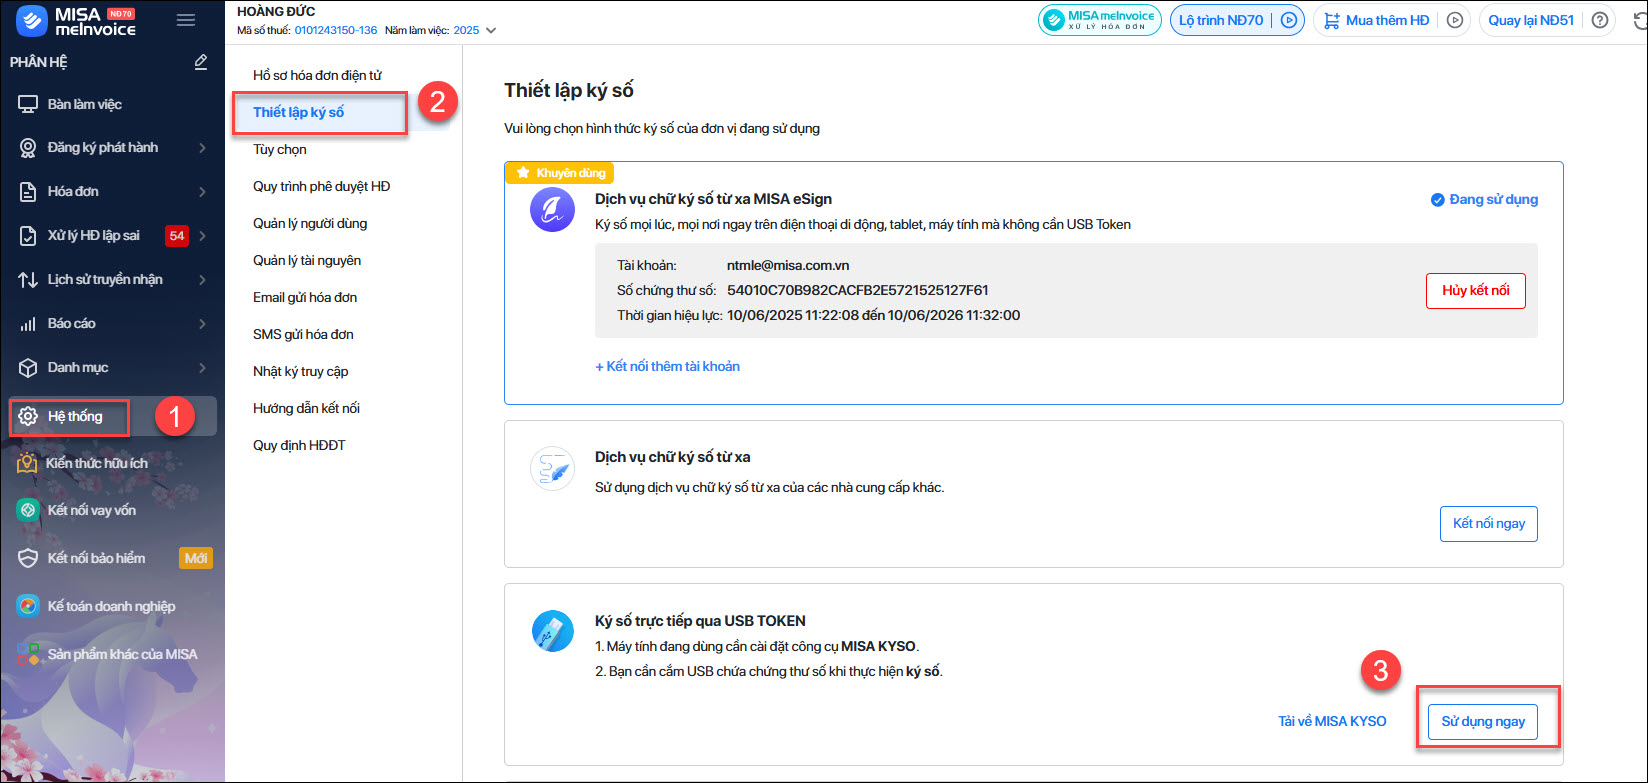The height and width of the screenshot is (783, 1648).
Task: Click the tax code 0101243150-136 link
Action: (x=336, y=31)
